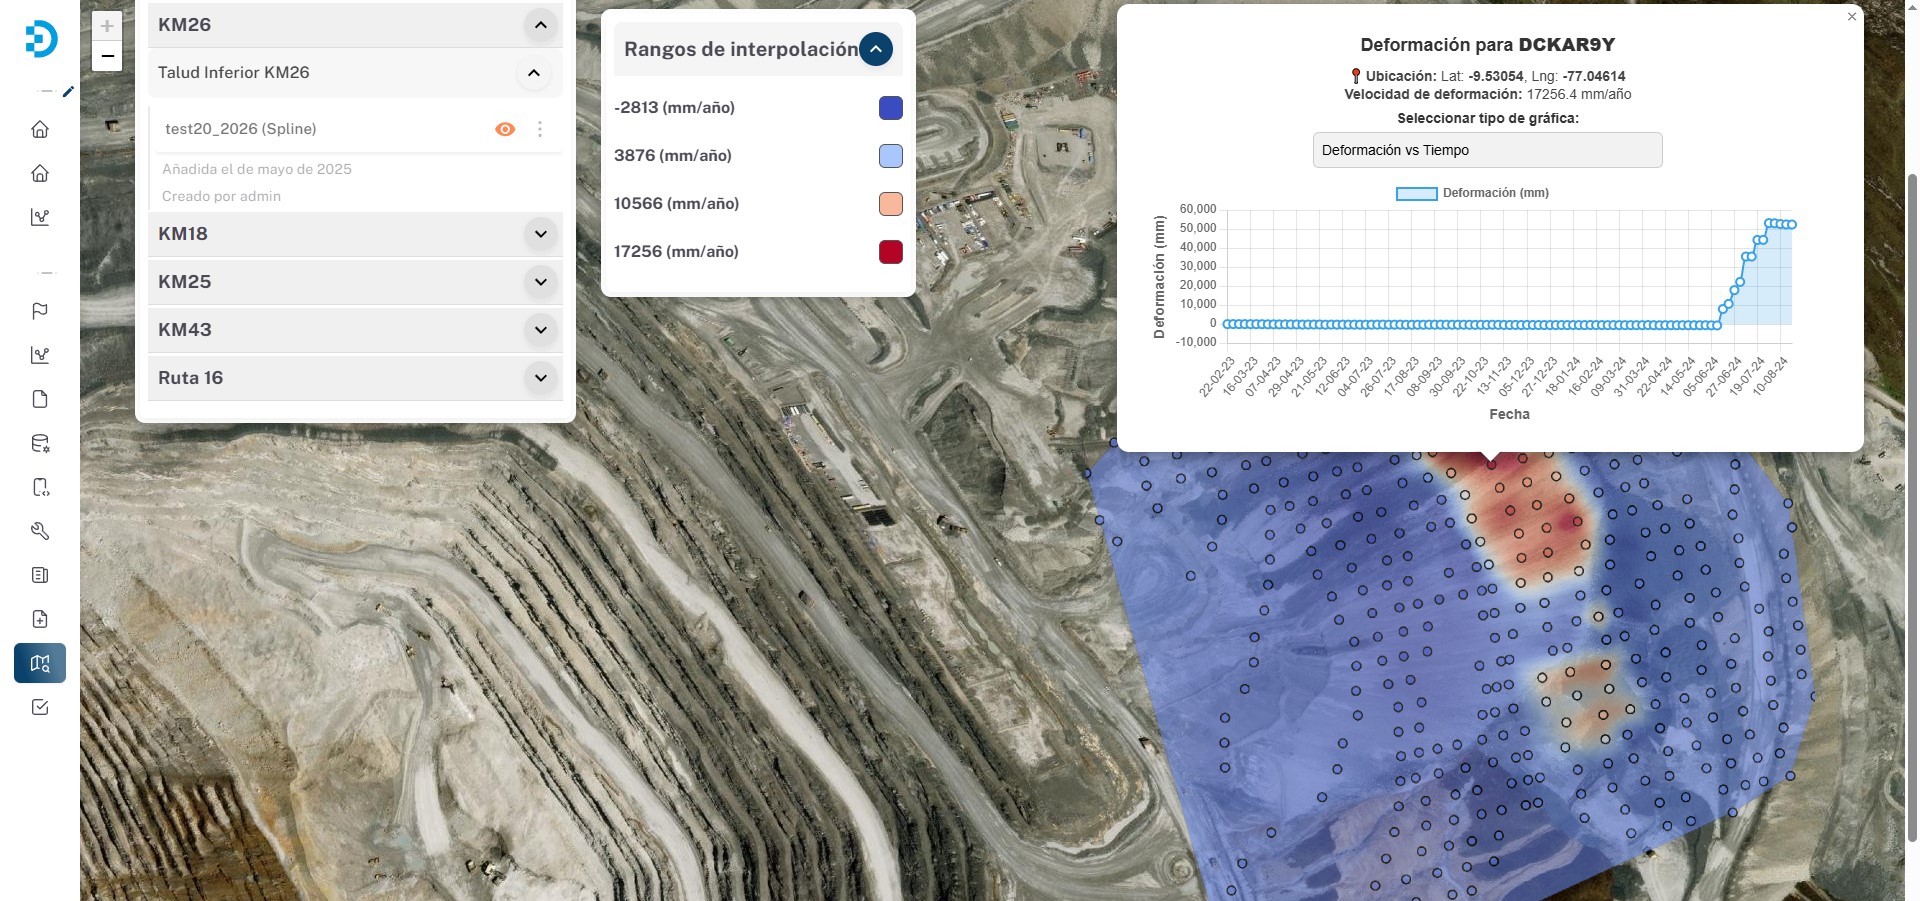Open the add-file plus icon in sidebar
Viewport: 1920px width, 901px height.
pos(40,619)
